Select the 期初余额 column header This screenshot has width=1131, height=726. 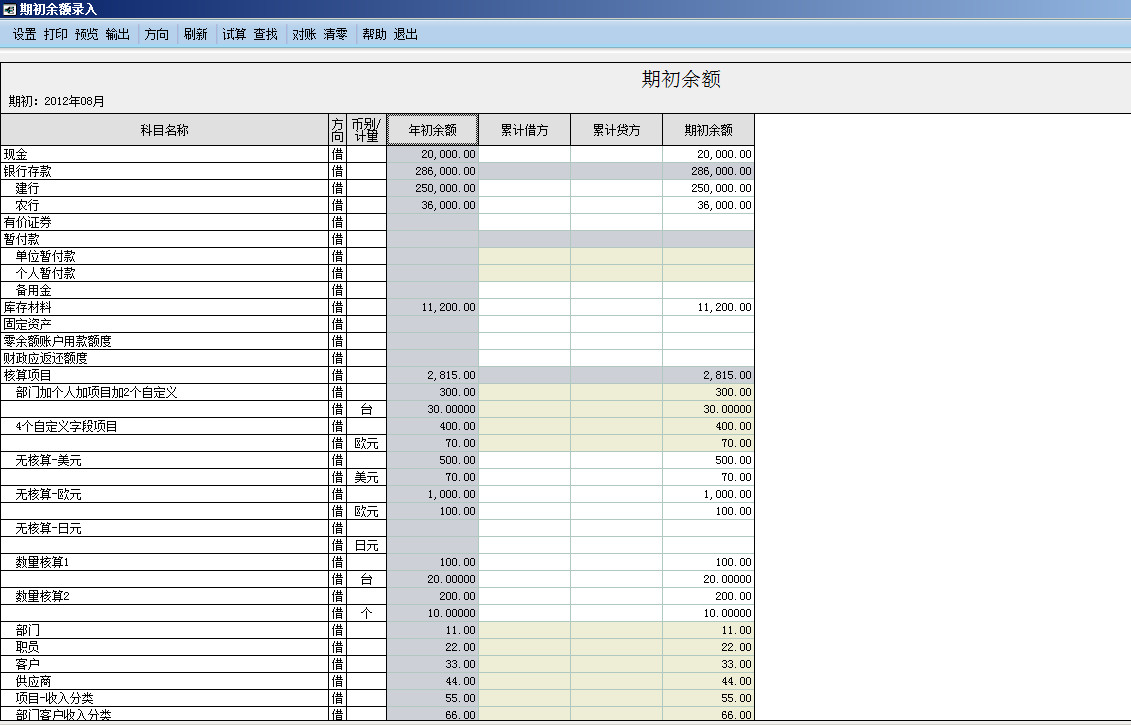(708, 130)
